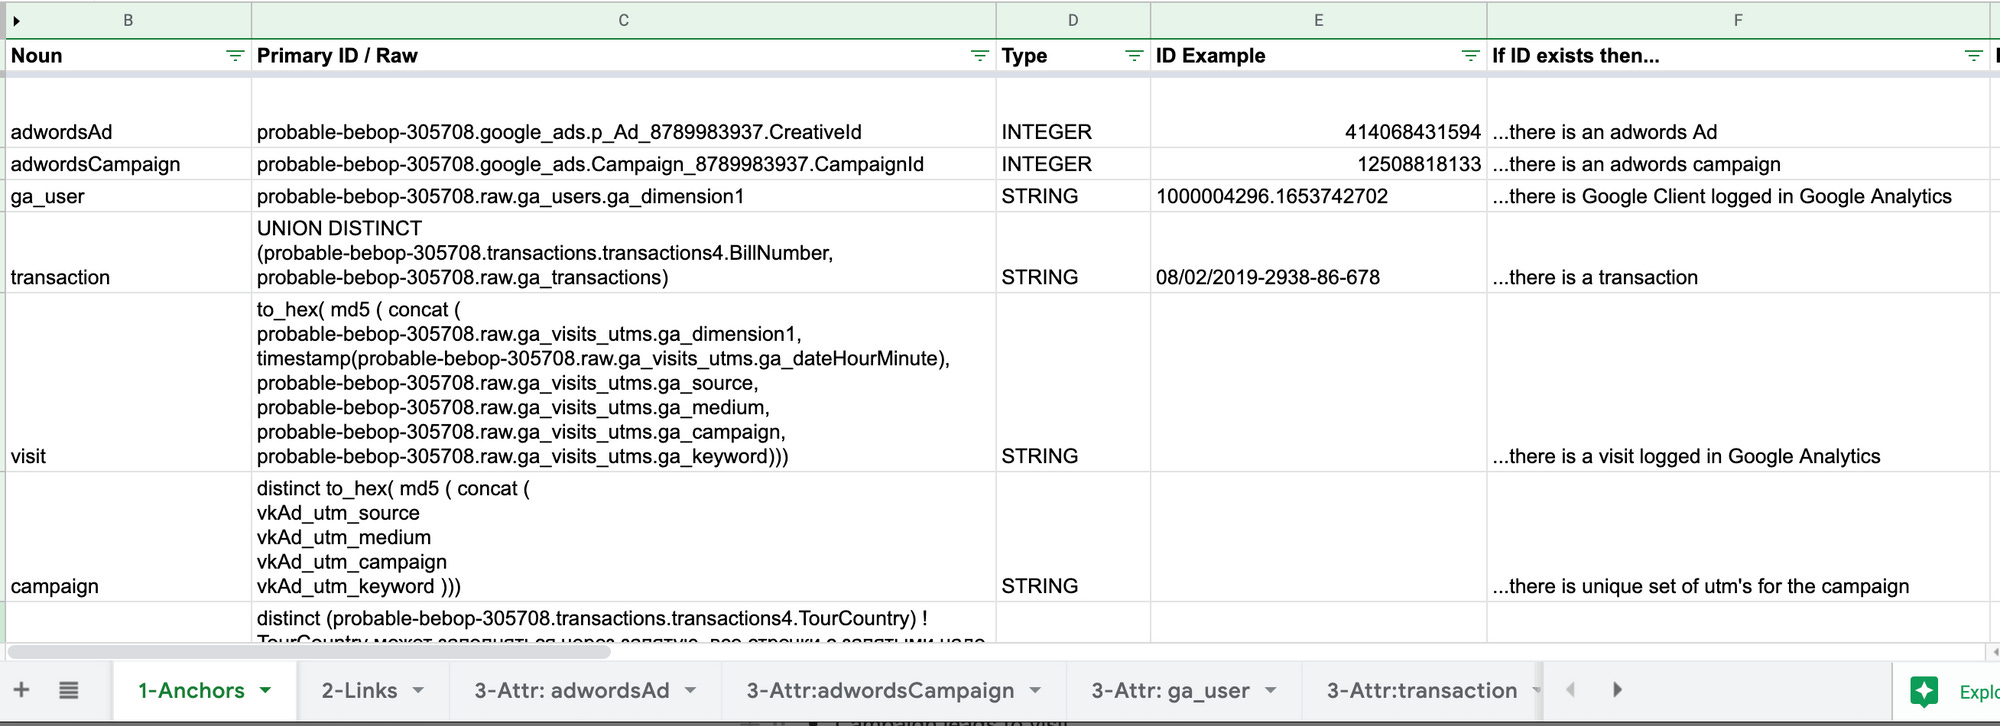This screenshot has width=2000, height=726.
Task: Select column C header
Action: pyautogui.click(x=623, y=20)
